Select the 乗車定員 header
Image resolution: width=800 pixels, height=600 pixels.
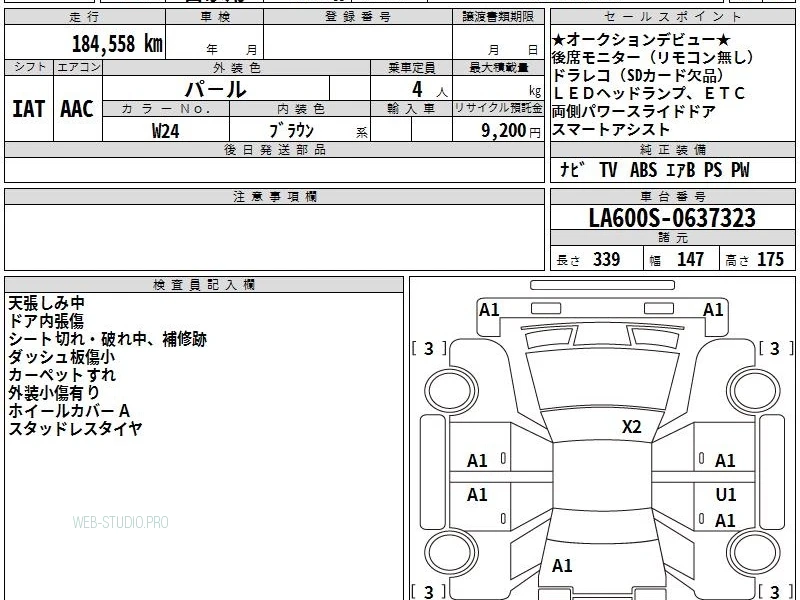coord(411,67)
